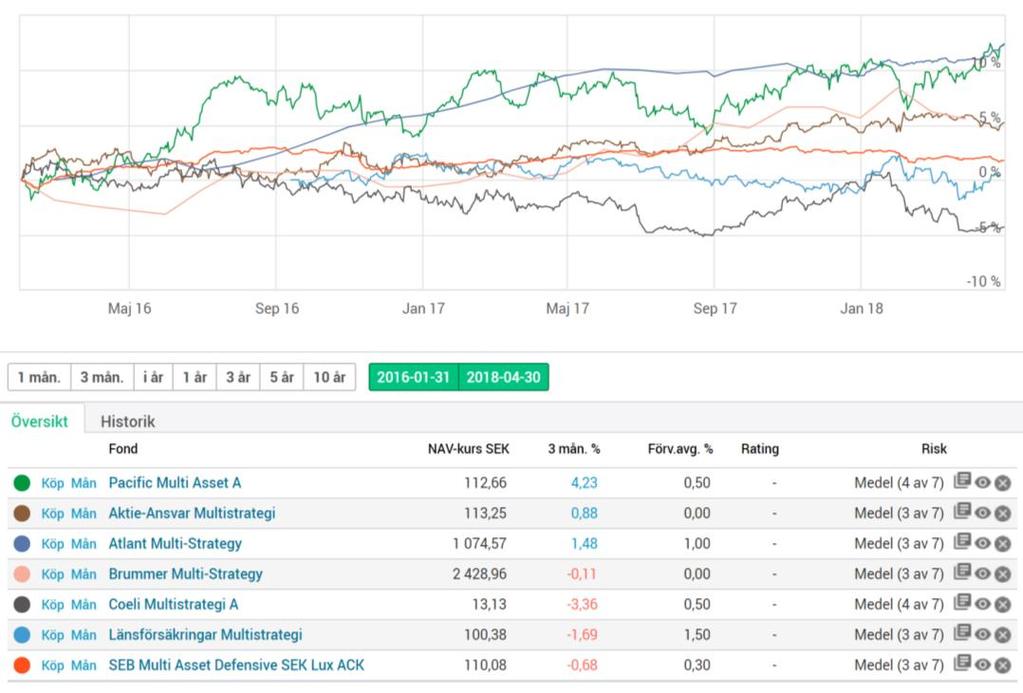The image size is (1023, 693).
Task: Remove Coeli Multistrategi A from comparison
Action: click(x=1003, y=604)
